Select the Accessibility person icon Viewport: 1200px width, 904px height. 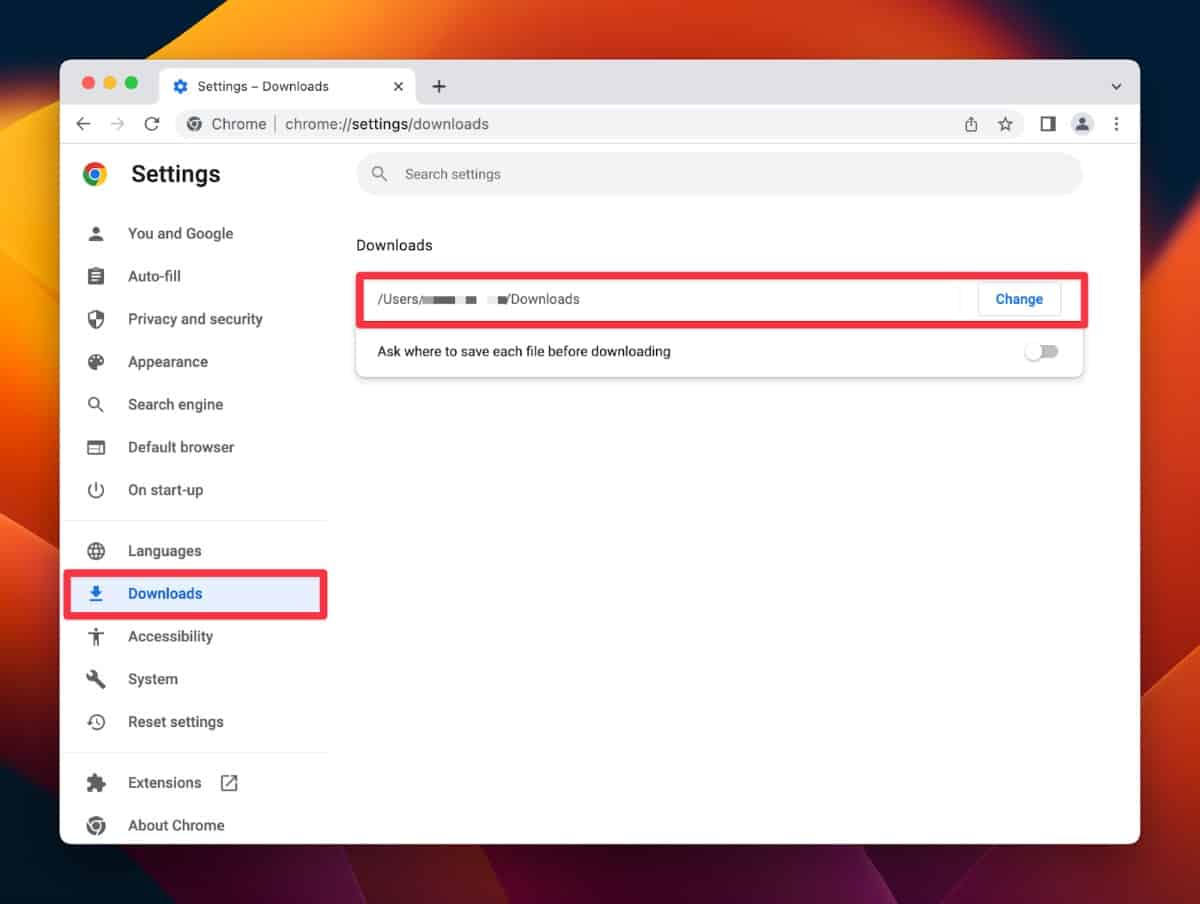point(96,636)
